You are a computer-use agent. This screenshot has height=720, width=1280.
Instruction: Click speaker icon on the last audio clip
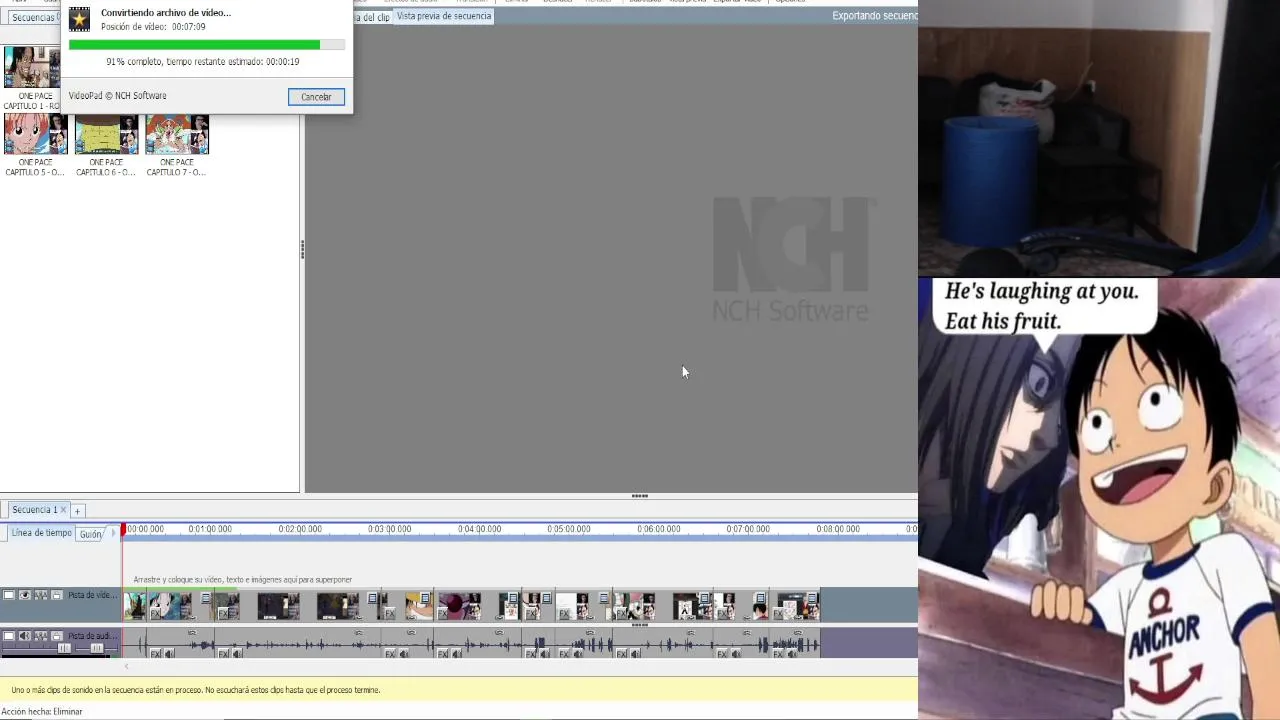pos(792,654)
